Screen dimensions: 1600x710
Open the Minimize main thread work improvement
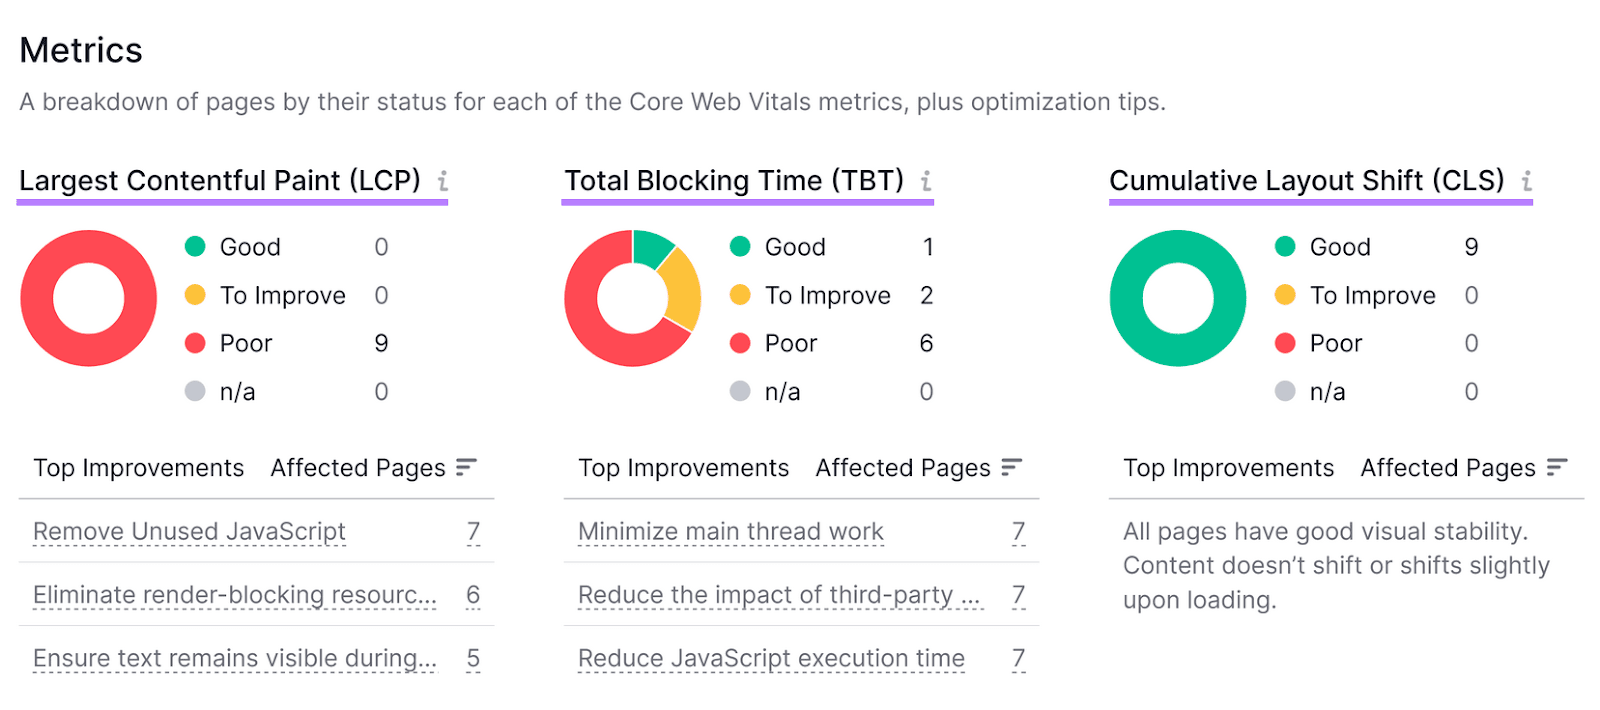click(x=729, y=531)
